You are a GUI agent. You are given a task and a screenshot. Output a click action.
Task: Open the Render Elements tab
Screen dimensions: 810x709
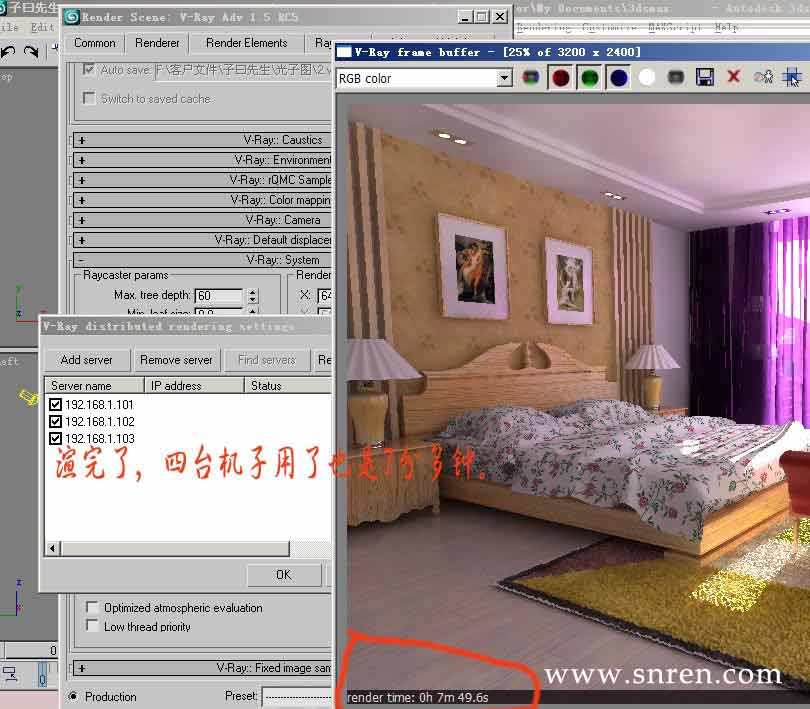pyautogui.click(x=246, y=43)
